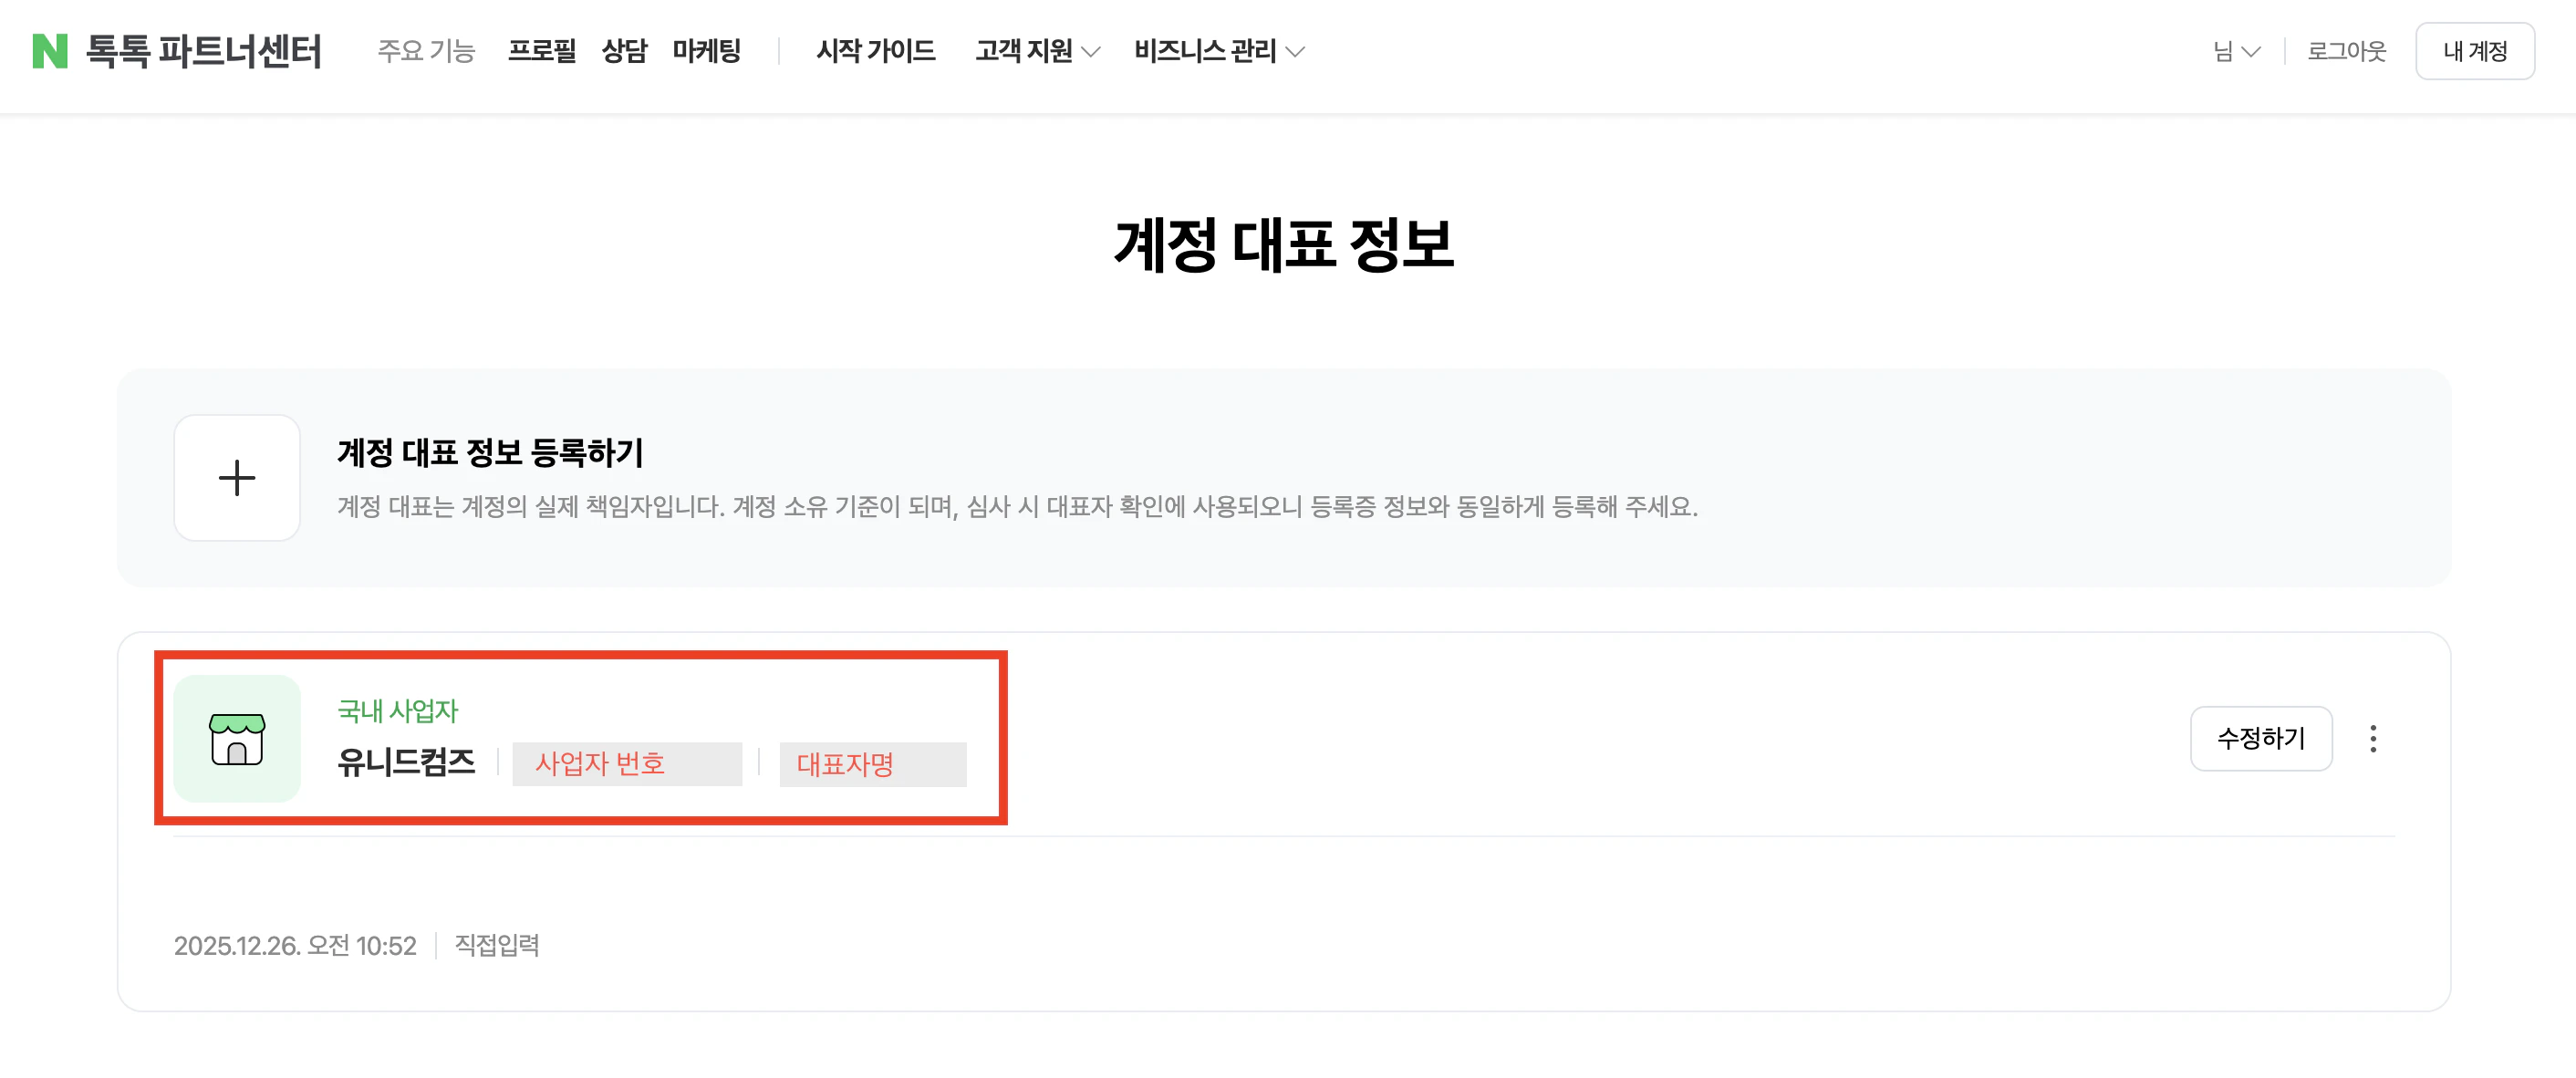Click the plus icon to register account representative
2576x1078 pixels.
236,478
